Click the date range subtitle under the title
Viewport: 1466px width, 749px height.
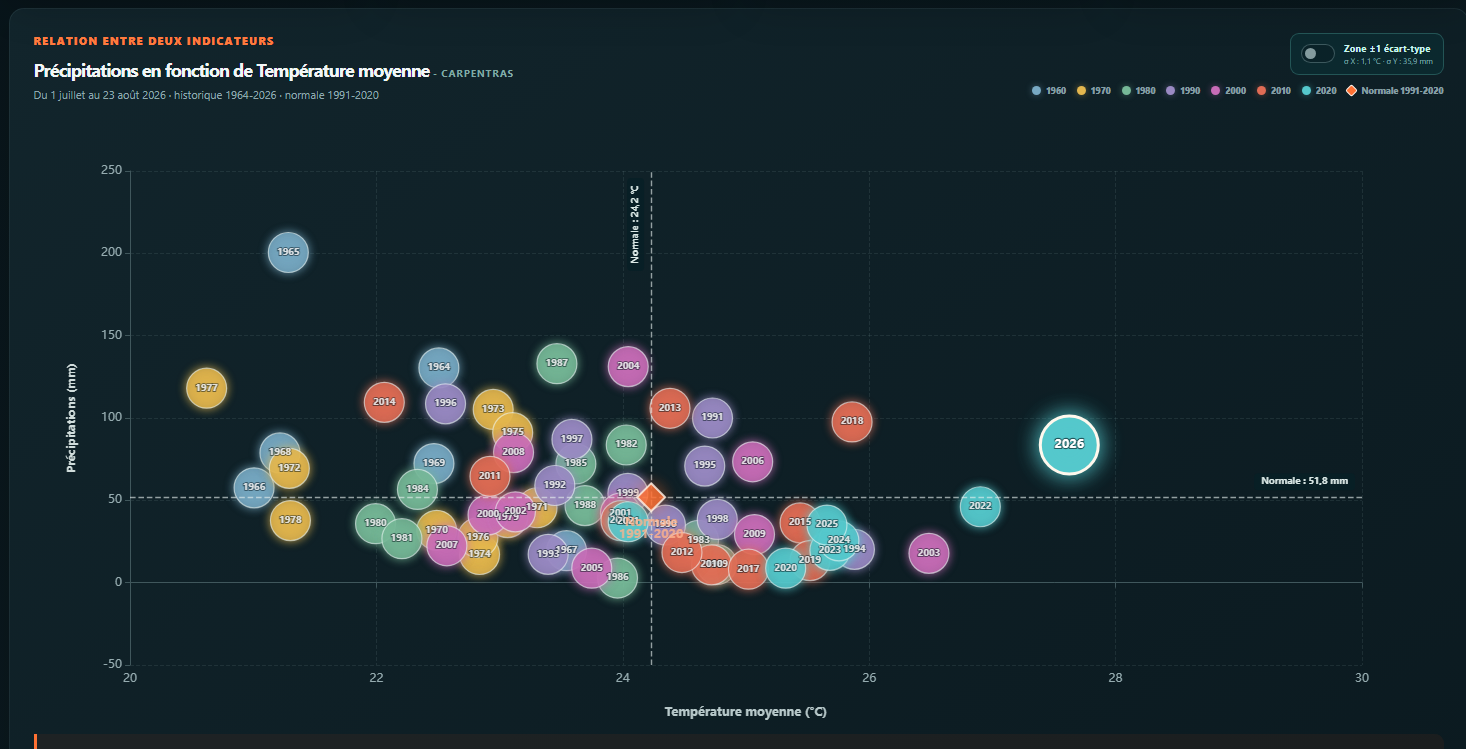(x=206, y=96)
